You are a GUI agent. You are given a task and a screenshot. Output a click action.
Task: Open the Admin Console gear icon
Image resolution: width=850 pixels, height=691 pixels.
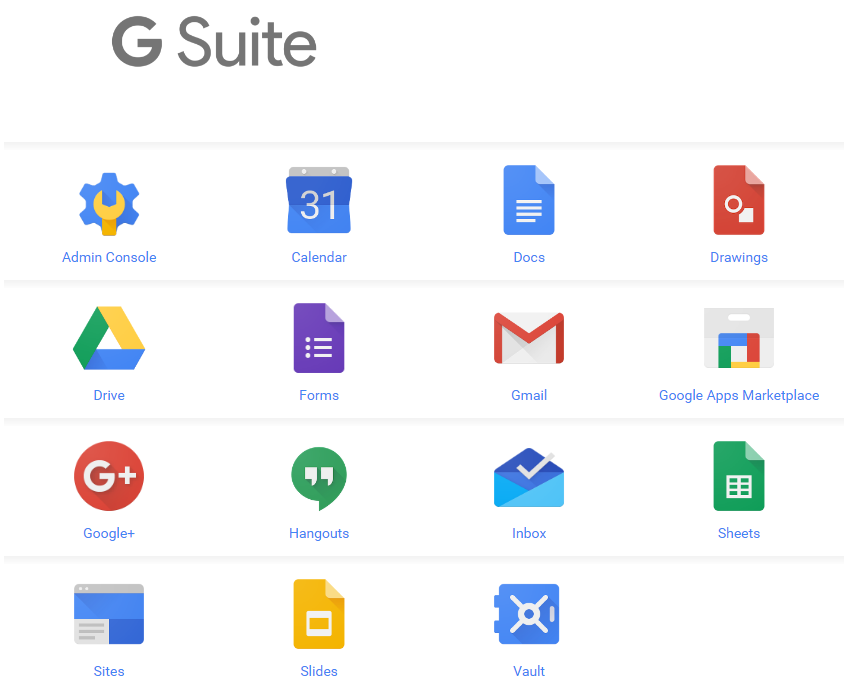pos(109,204)
